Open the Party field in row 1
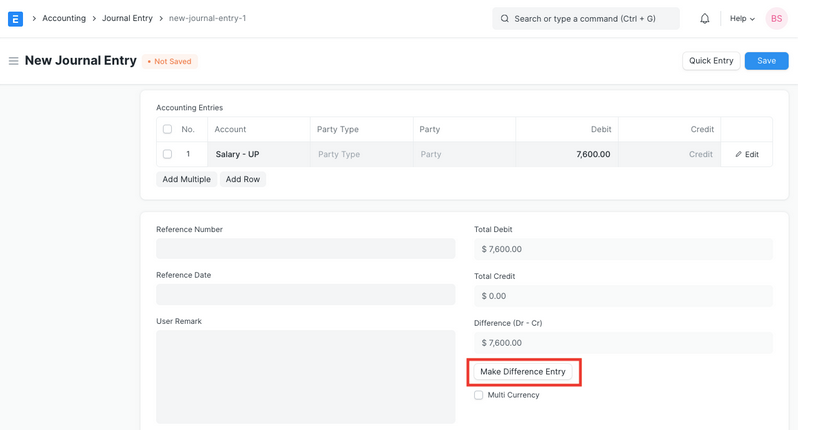This screenshot has width=814, height=438. tap(463, 155)
